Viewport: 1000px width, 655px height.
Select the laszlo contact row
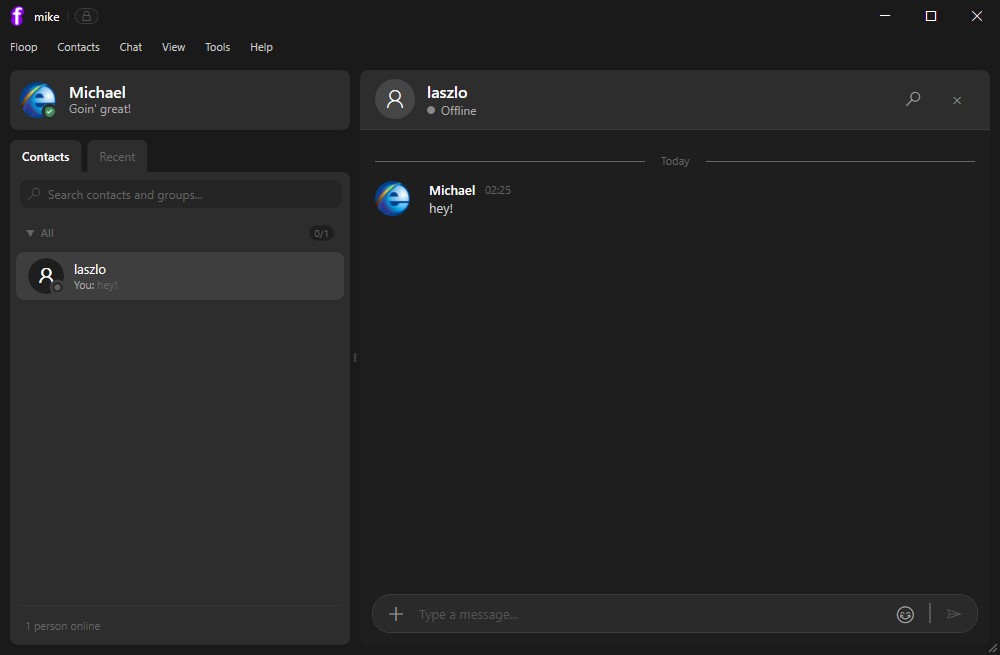[x=180, y=276]
